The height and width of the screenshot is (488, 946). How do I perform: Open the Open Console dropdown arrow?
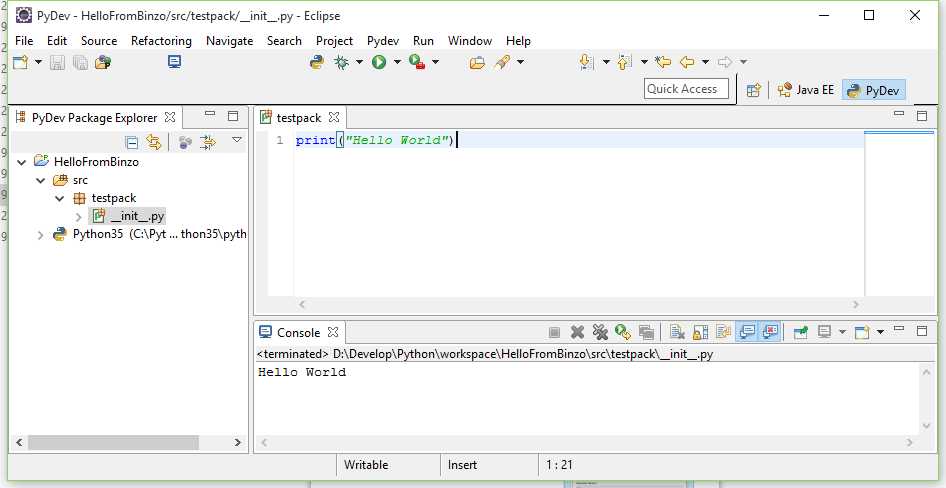pos(880,332)
